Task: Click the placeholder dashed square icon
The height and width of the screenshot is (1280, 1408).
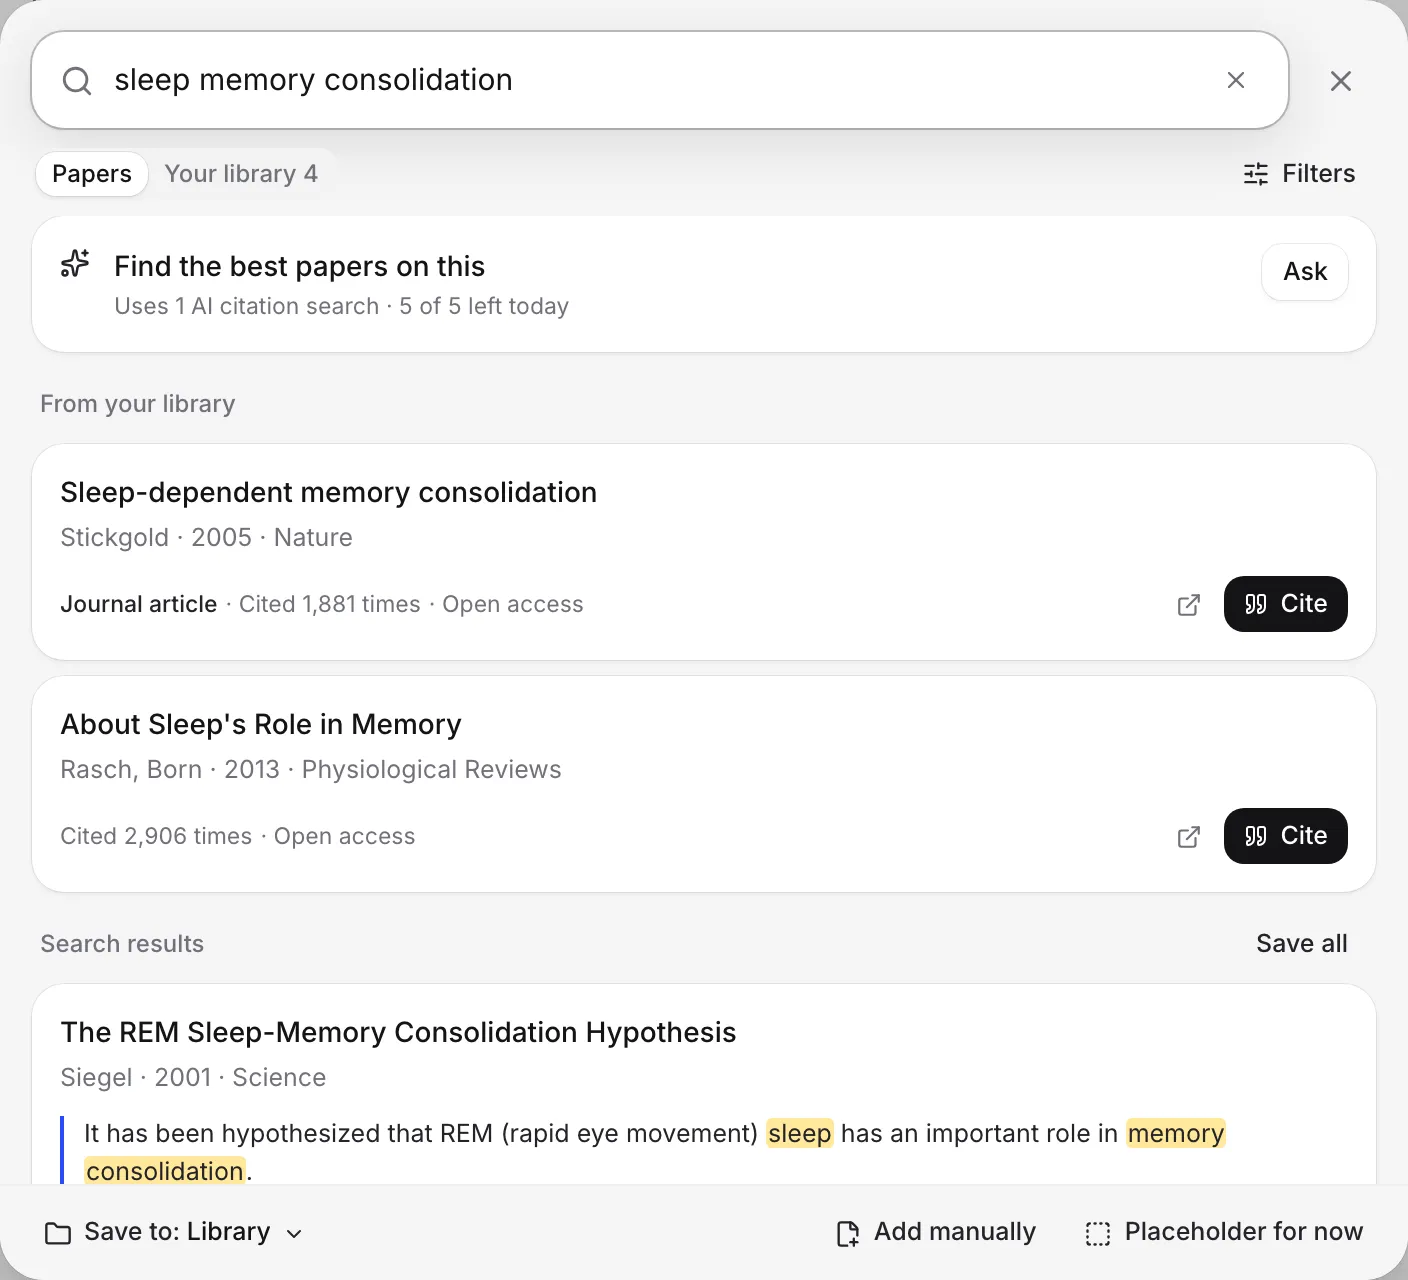Action: pyautogui.click(x=1098, y=1233)
